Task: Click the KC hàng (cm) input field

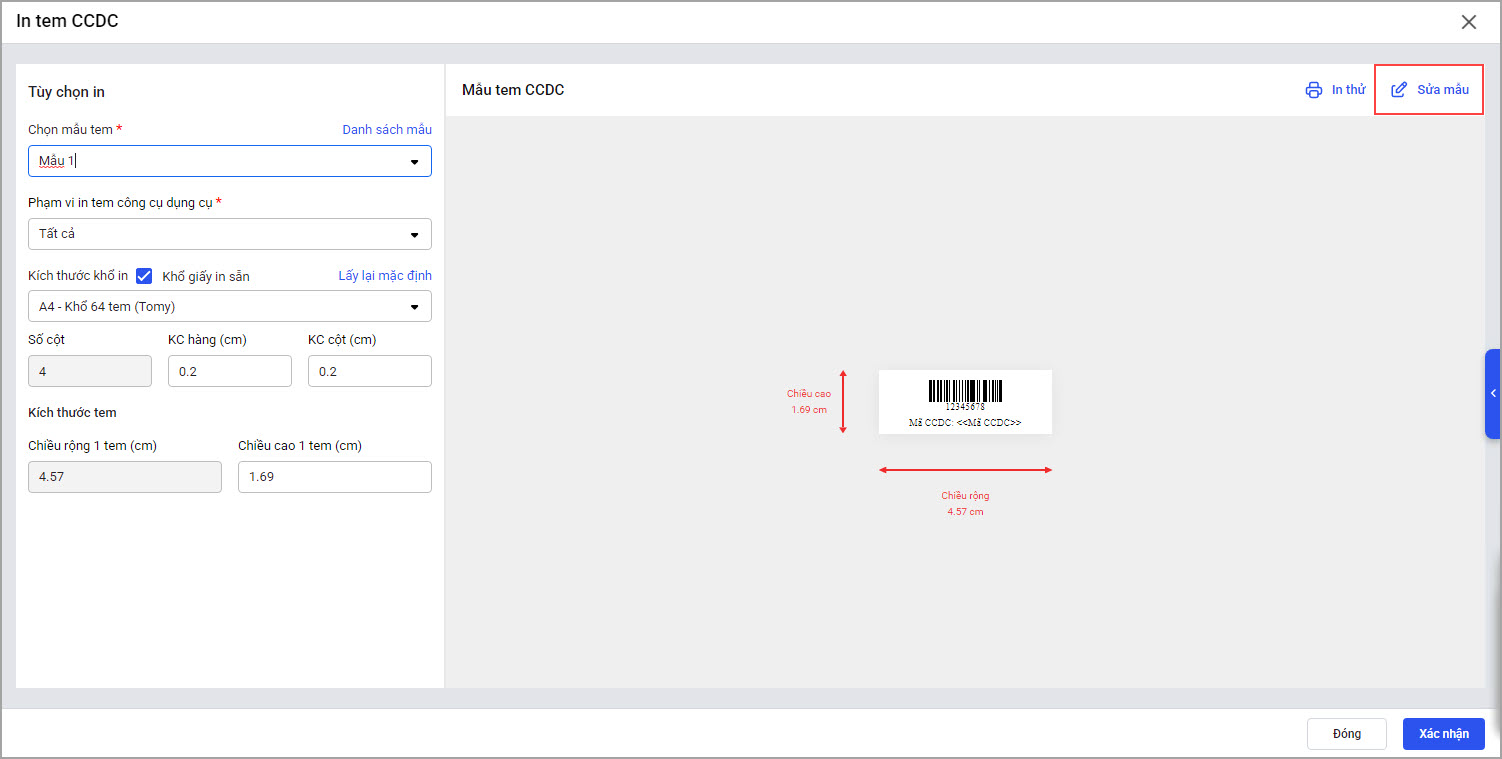Action: pyautogui.click(x=230, y=371)
